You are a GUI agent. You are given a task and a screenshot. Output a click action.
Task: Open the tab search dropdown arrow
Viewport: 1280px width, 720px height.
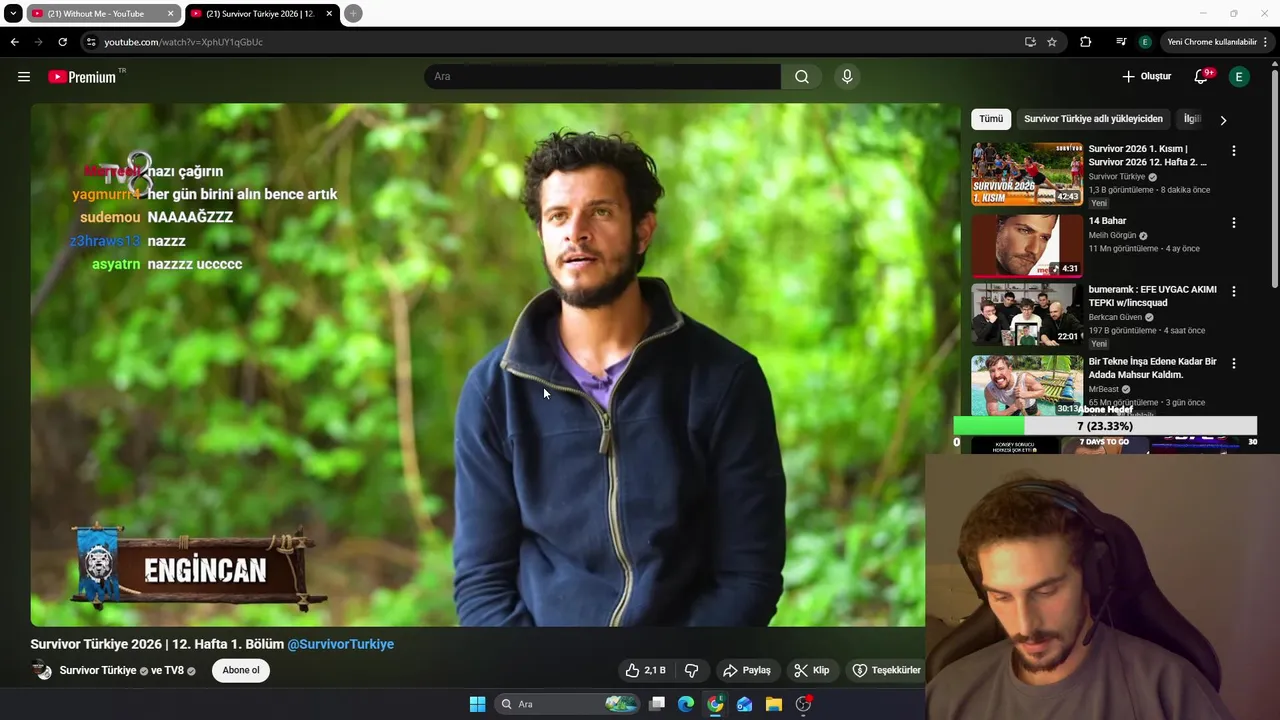tap(13, 14)
